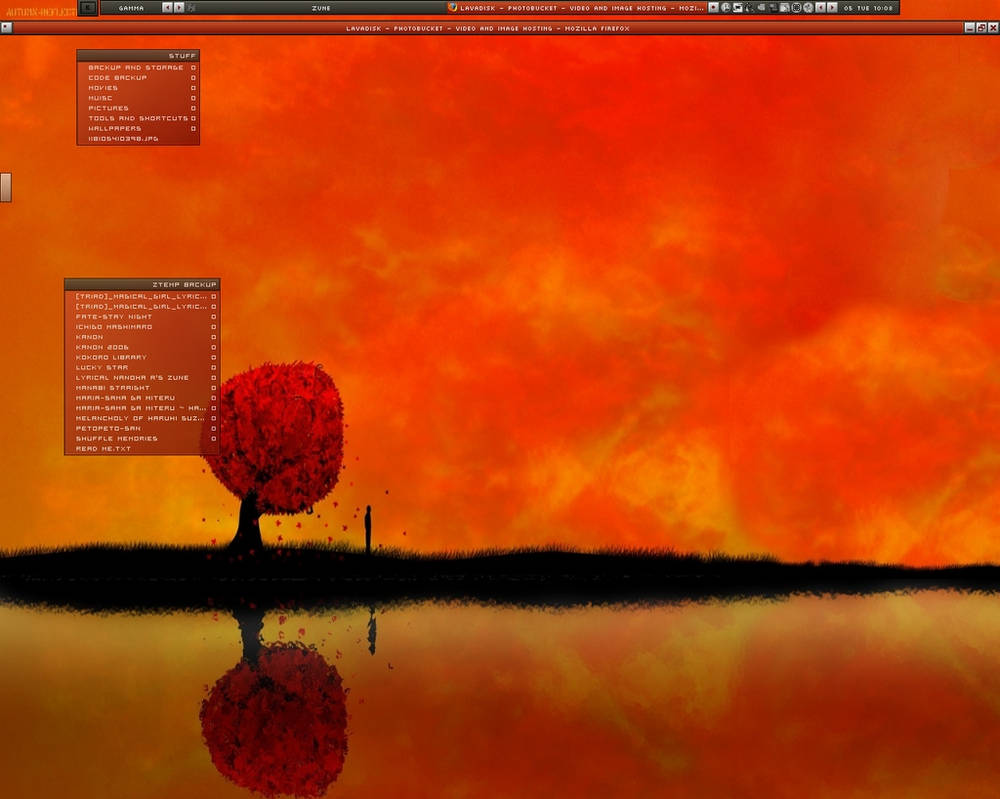This screenshot has height=799, width=1000.
Task: Open Lyrical Nanoha A's Zune folder
Action: pyautogui.click(x=142, y=378)
